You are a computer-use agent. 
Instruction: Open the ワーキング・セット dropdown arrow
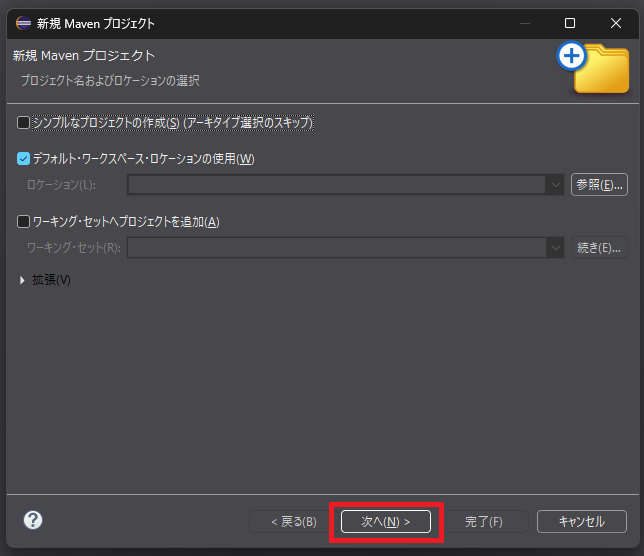pos(555,248)
